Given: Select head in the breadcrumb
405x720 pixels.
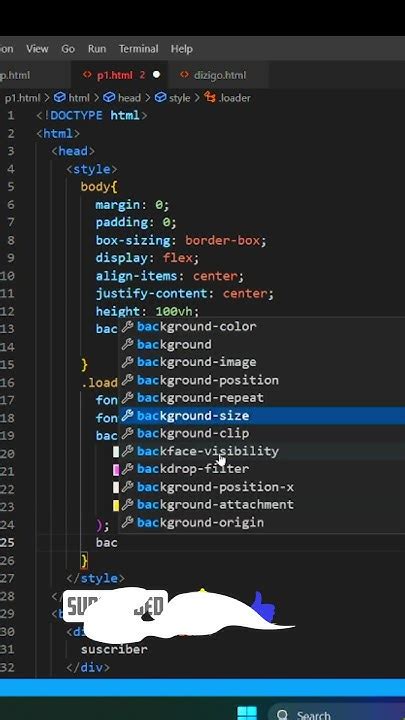Looking at the screenshot, I should [129, 98].
